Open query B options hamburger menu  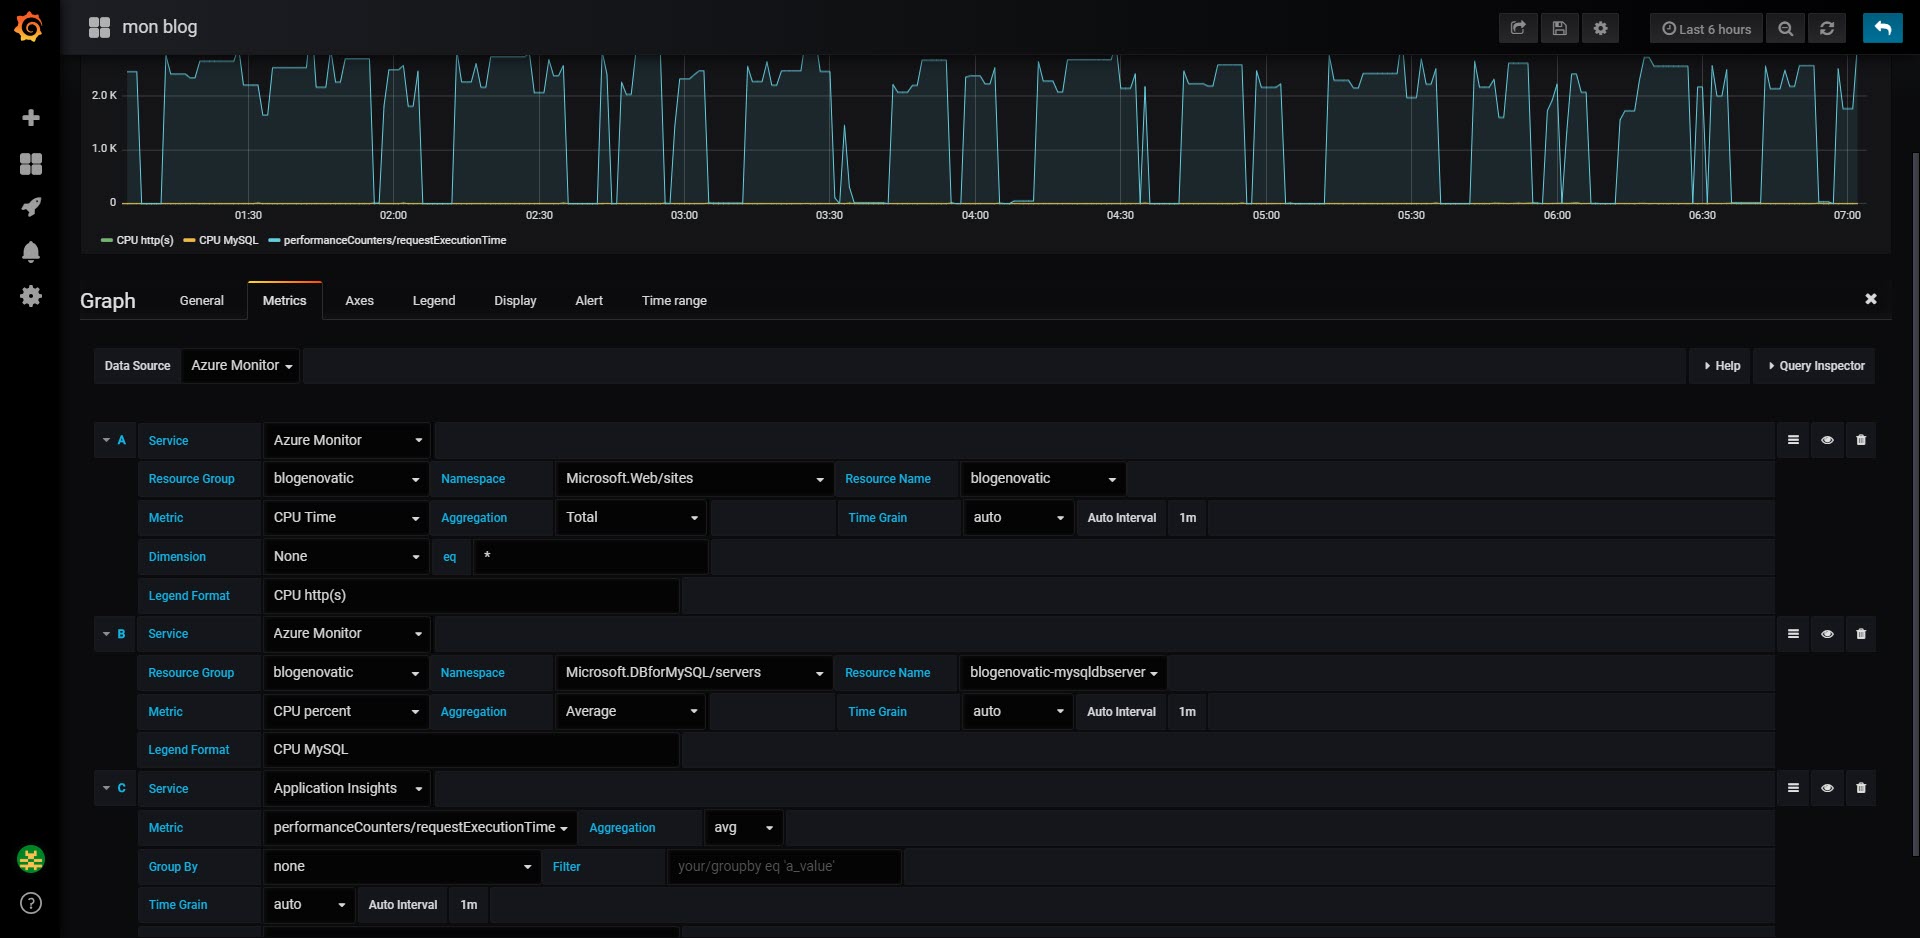[1793, 634]
